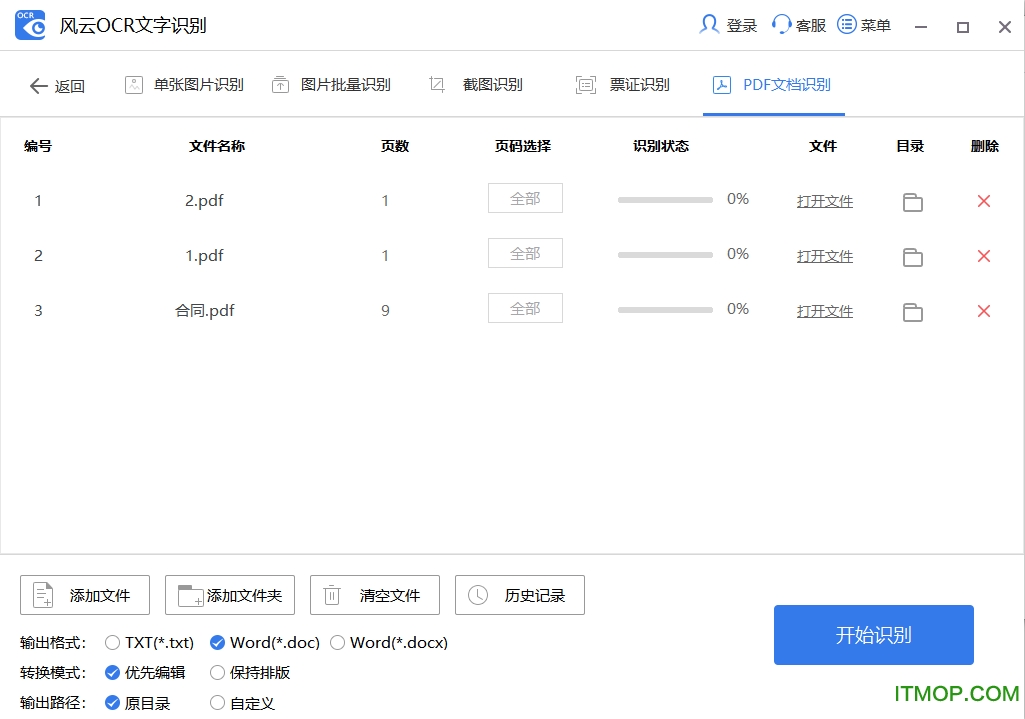Select the 图片批量识别 batch recognition icon
The width and height of the screenshot is (1025, 719).
click(281, 84)
